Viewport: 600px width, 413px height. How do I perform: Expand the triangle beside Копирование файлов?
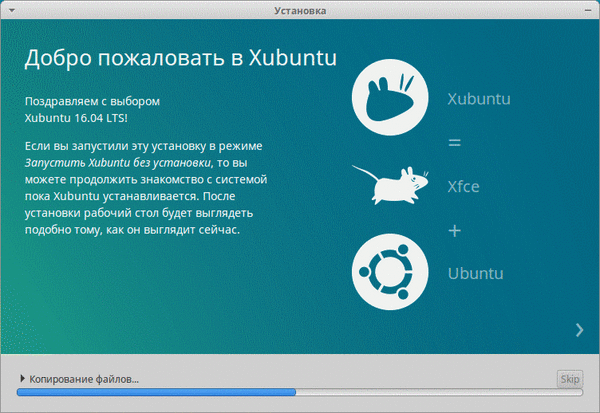pos(22,379)
